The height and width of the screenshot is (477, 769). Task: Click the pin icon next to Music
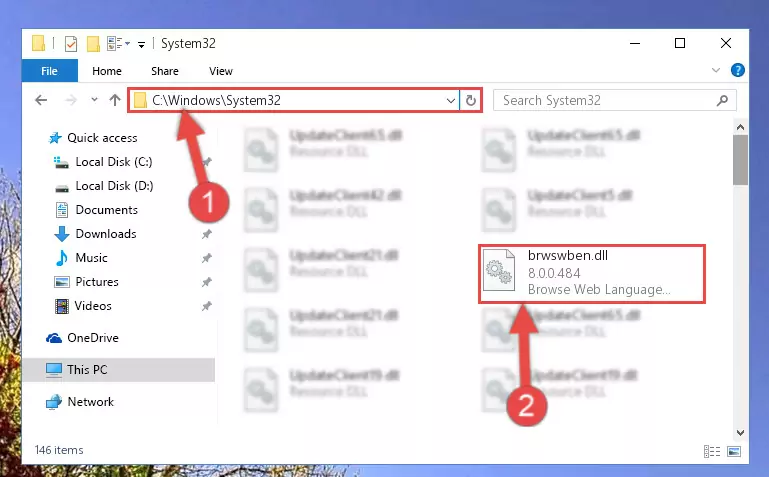206,258
